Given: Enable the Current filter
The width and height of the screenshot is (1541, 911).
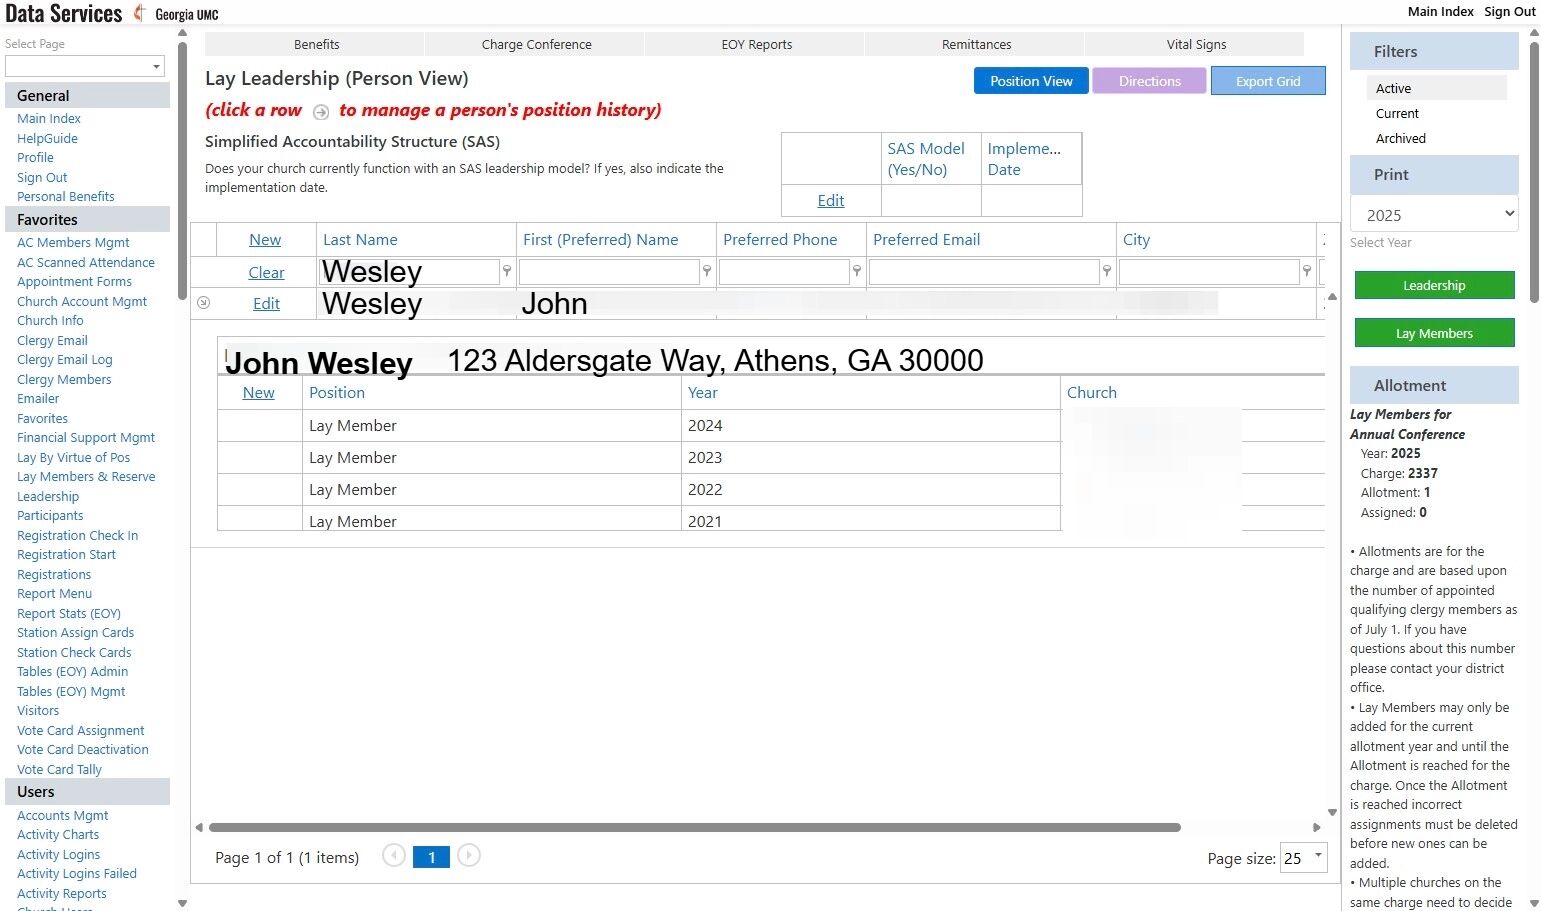Looking at the screenshot, I should tap(1397, 113).
